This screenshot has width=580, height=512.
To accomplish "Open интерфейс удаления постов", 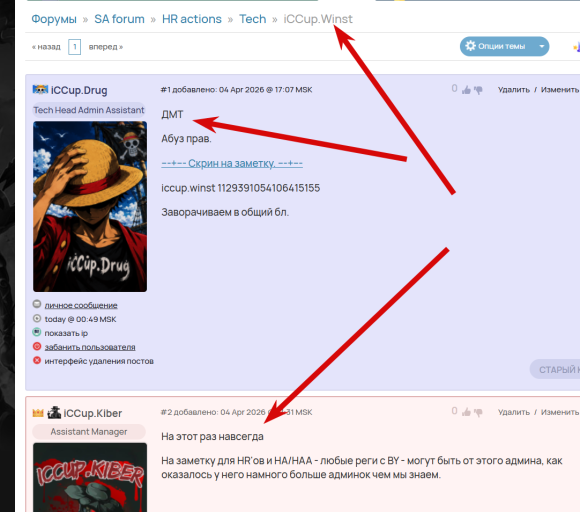I will coord(99,361).
